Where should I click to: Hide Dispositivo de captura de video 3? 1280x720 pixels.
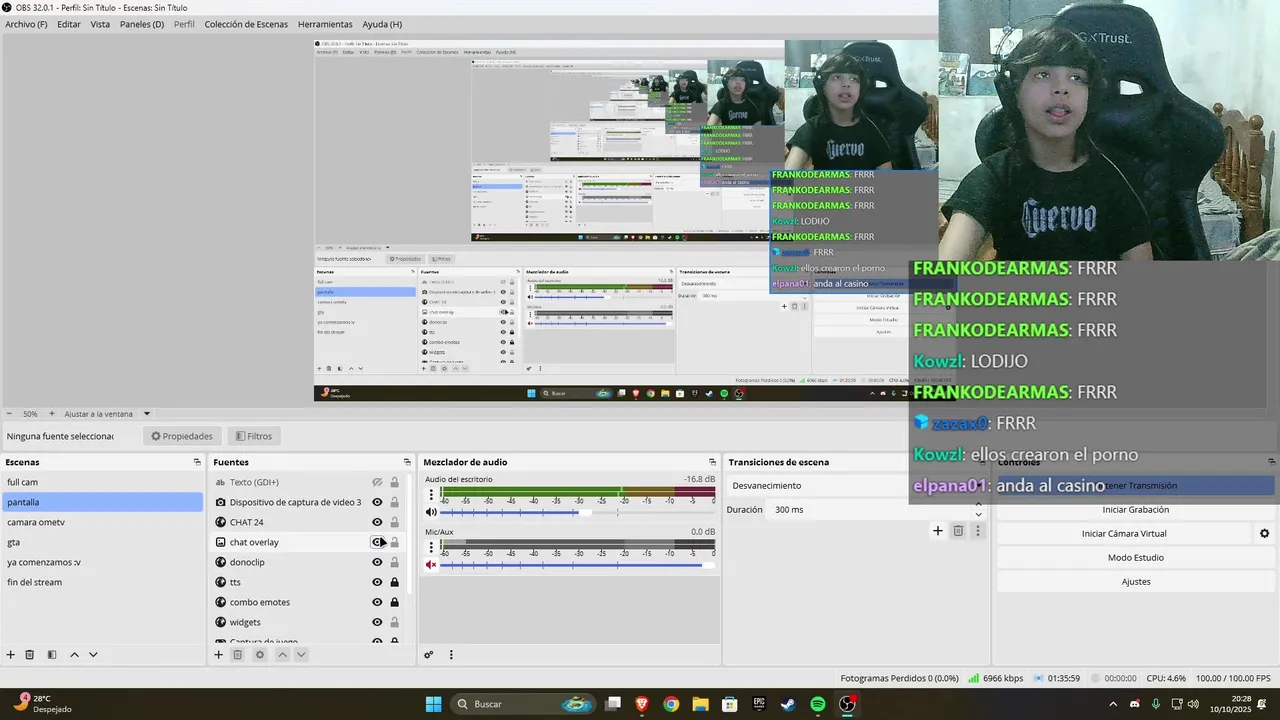point(377,502)
